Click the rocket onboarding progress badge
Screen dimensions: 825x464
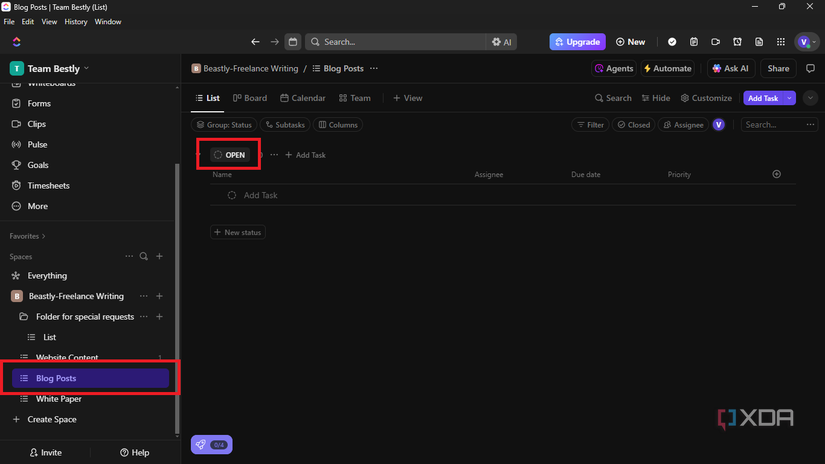click(212, 445)
